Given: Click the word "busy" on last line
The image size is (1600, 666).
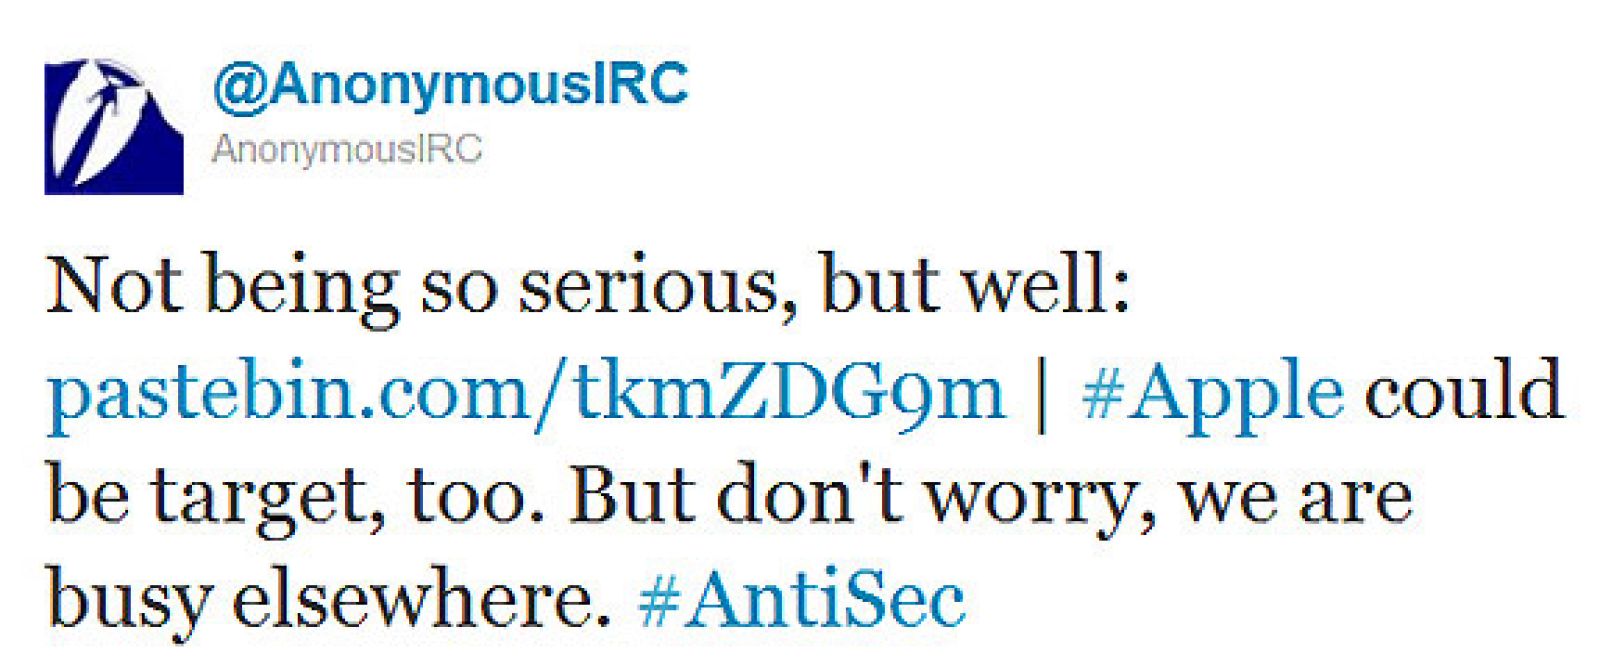Looking at the screenshot, I should [x=130, y=601].
